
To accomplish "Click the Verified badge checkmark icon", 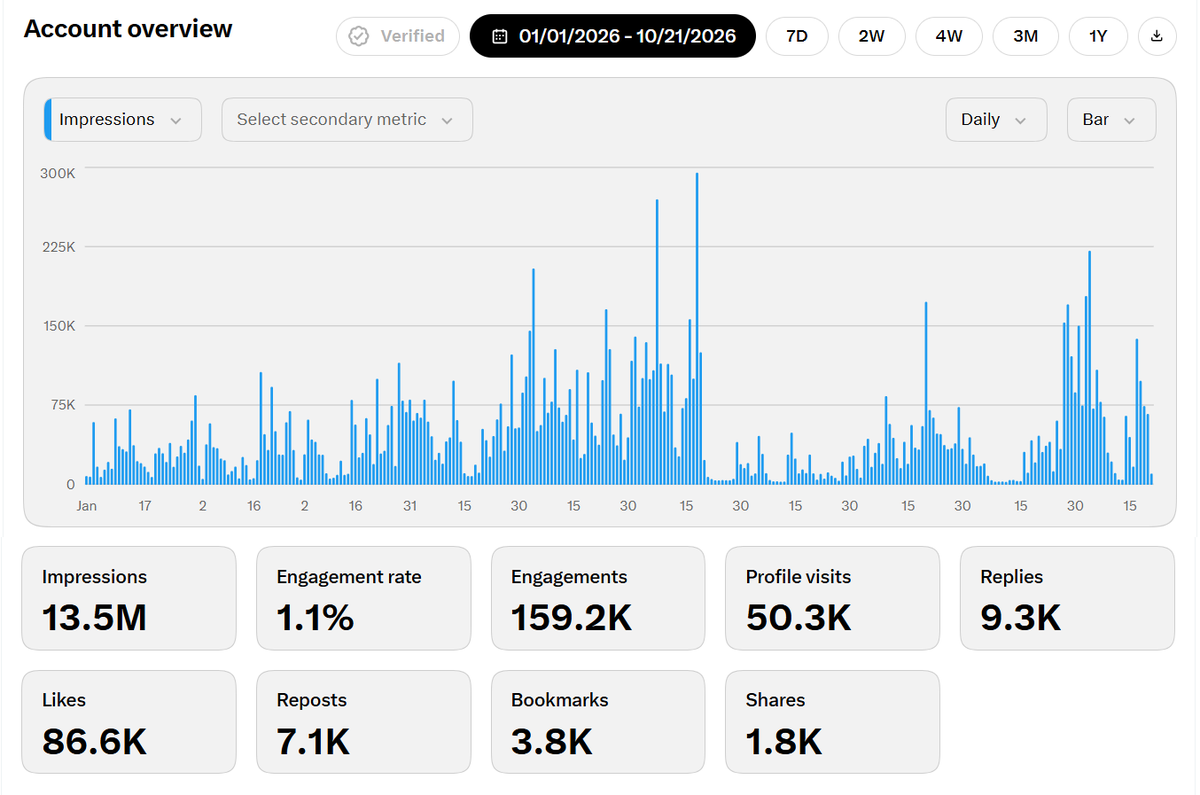I will 358,37.
